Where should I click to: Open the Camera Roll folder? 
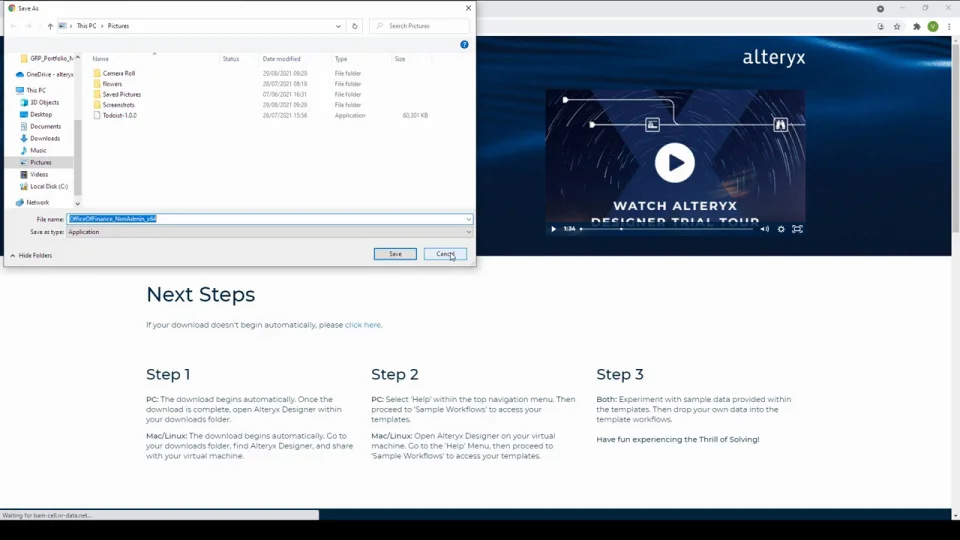(118, 73)
